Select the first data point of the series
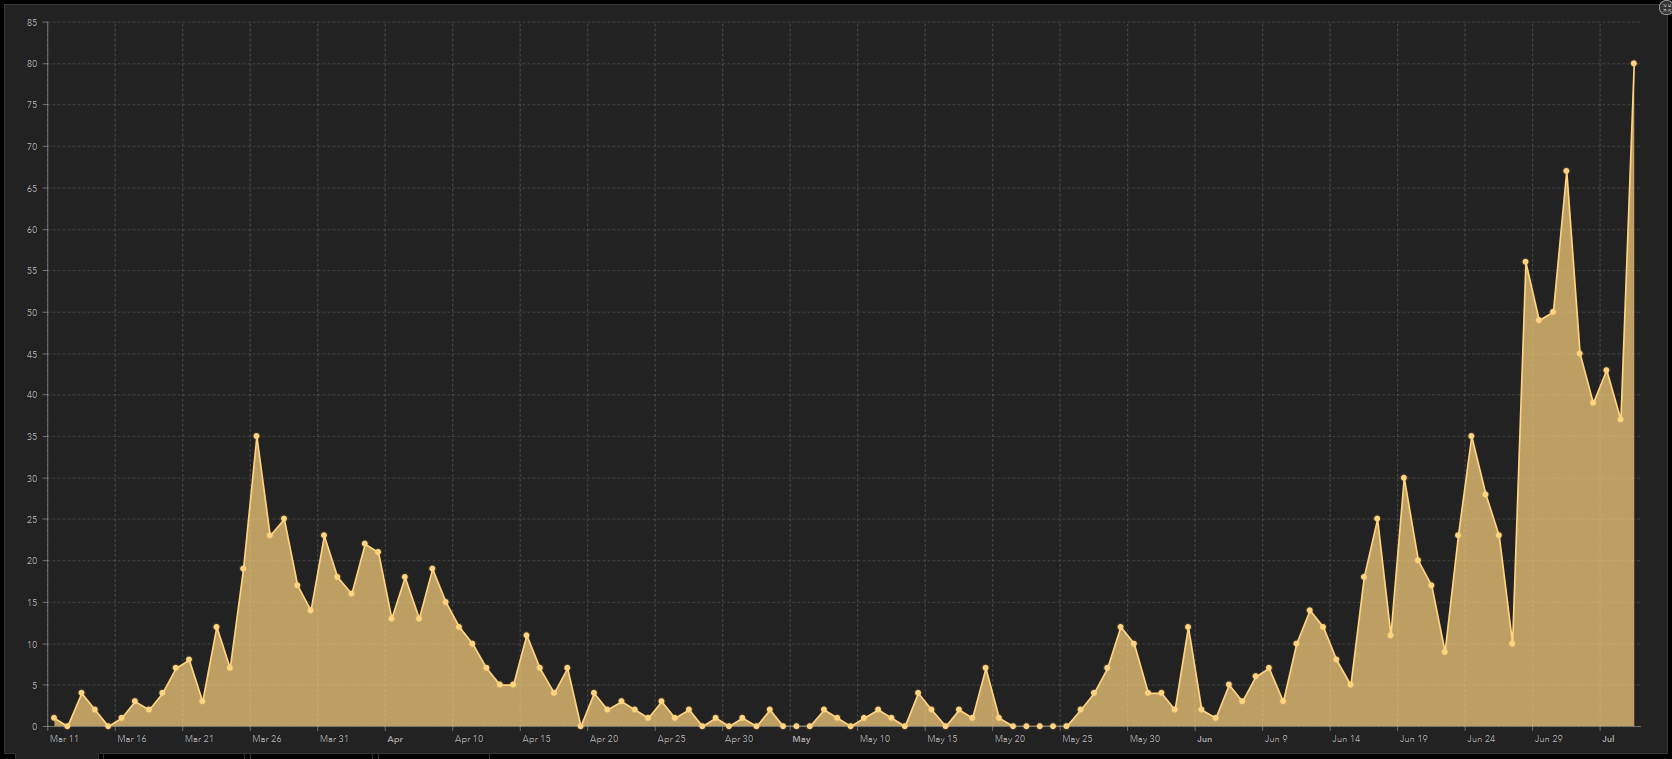The image size is (1672, 759). tap(54, 718)
